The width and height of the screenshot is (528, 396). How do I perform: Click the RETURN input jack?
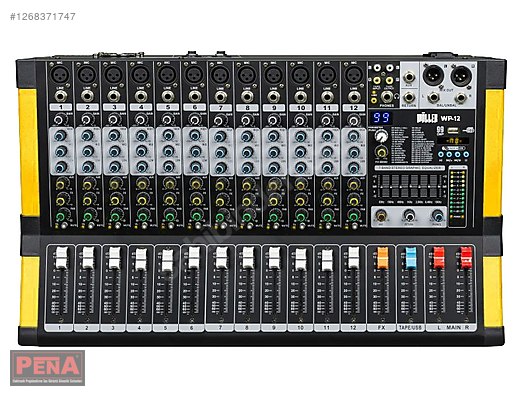[409, 97]
